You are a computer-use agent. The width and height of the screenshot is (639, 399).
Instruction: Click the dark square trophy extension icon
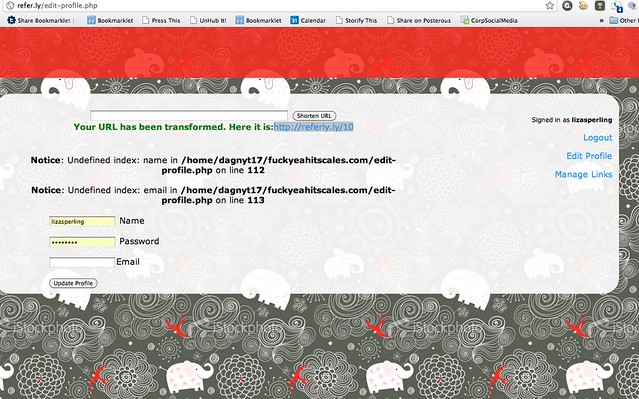click(599, 5)
